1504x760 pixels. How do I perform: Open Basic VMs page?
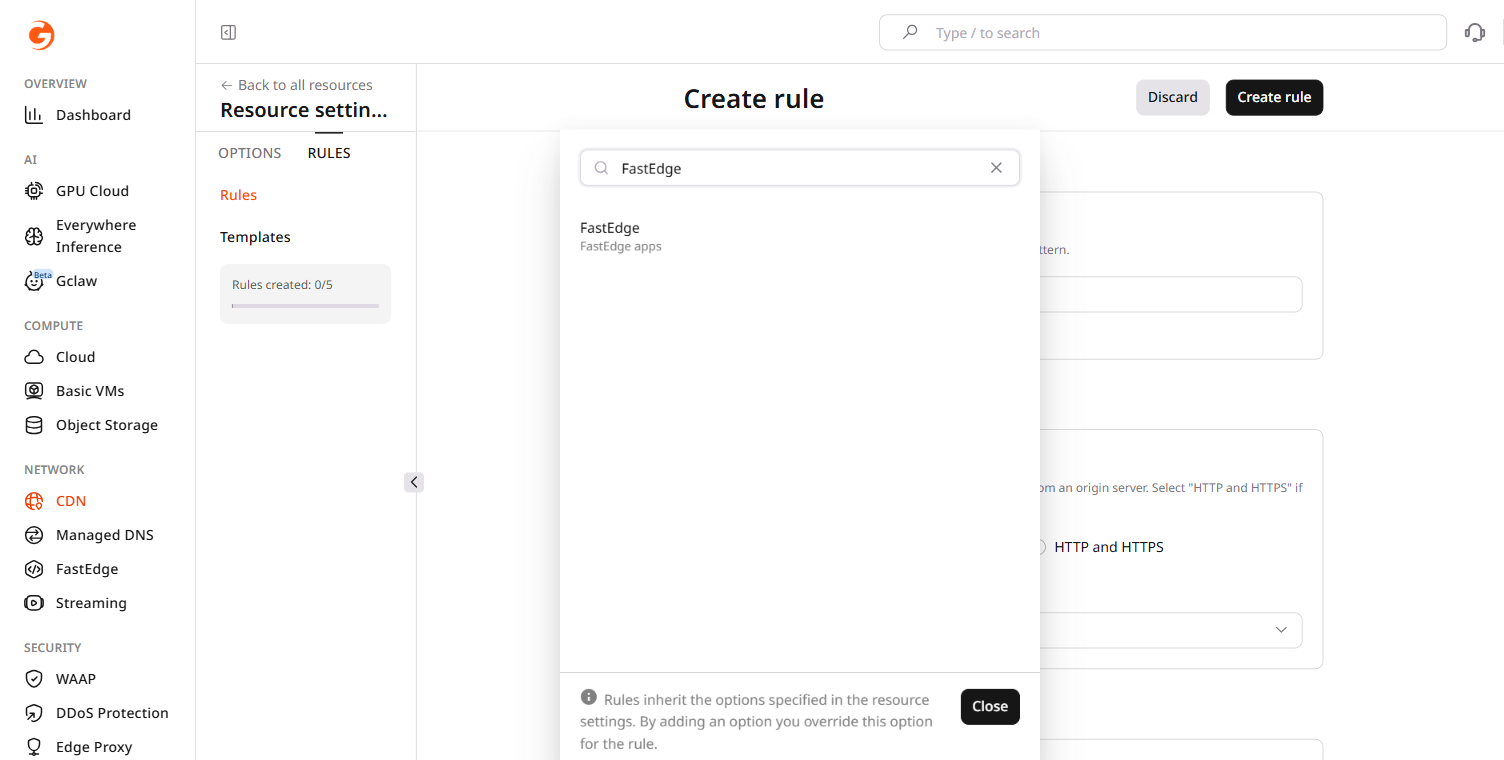[x=75, y=391]
